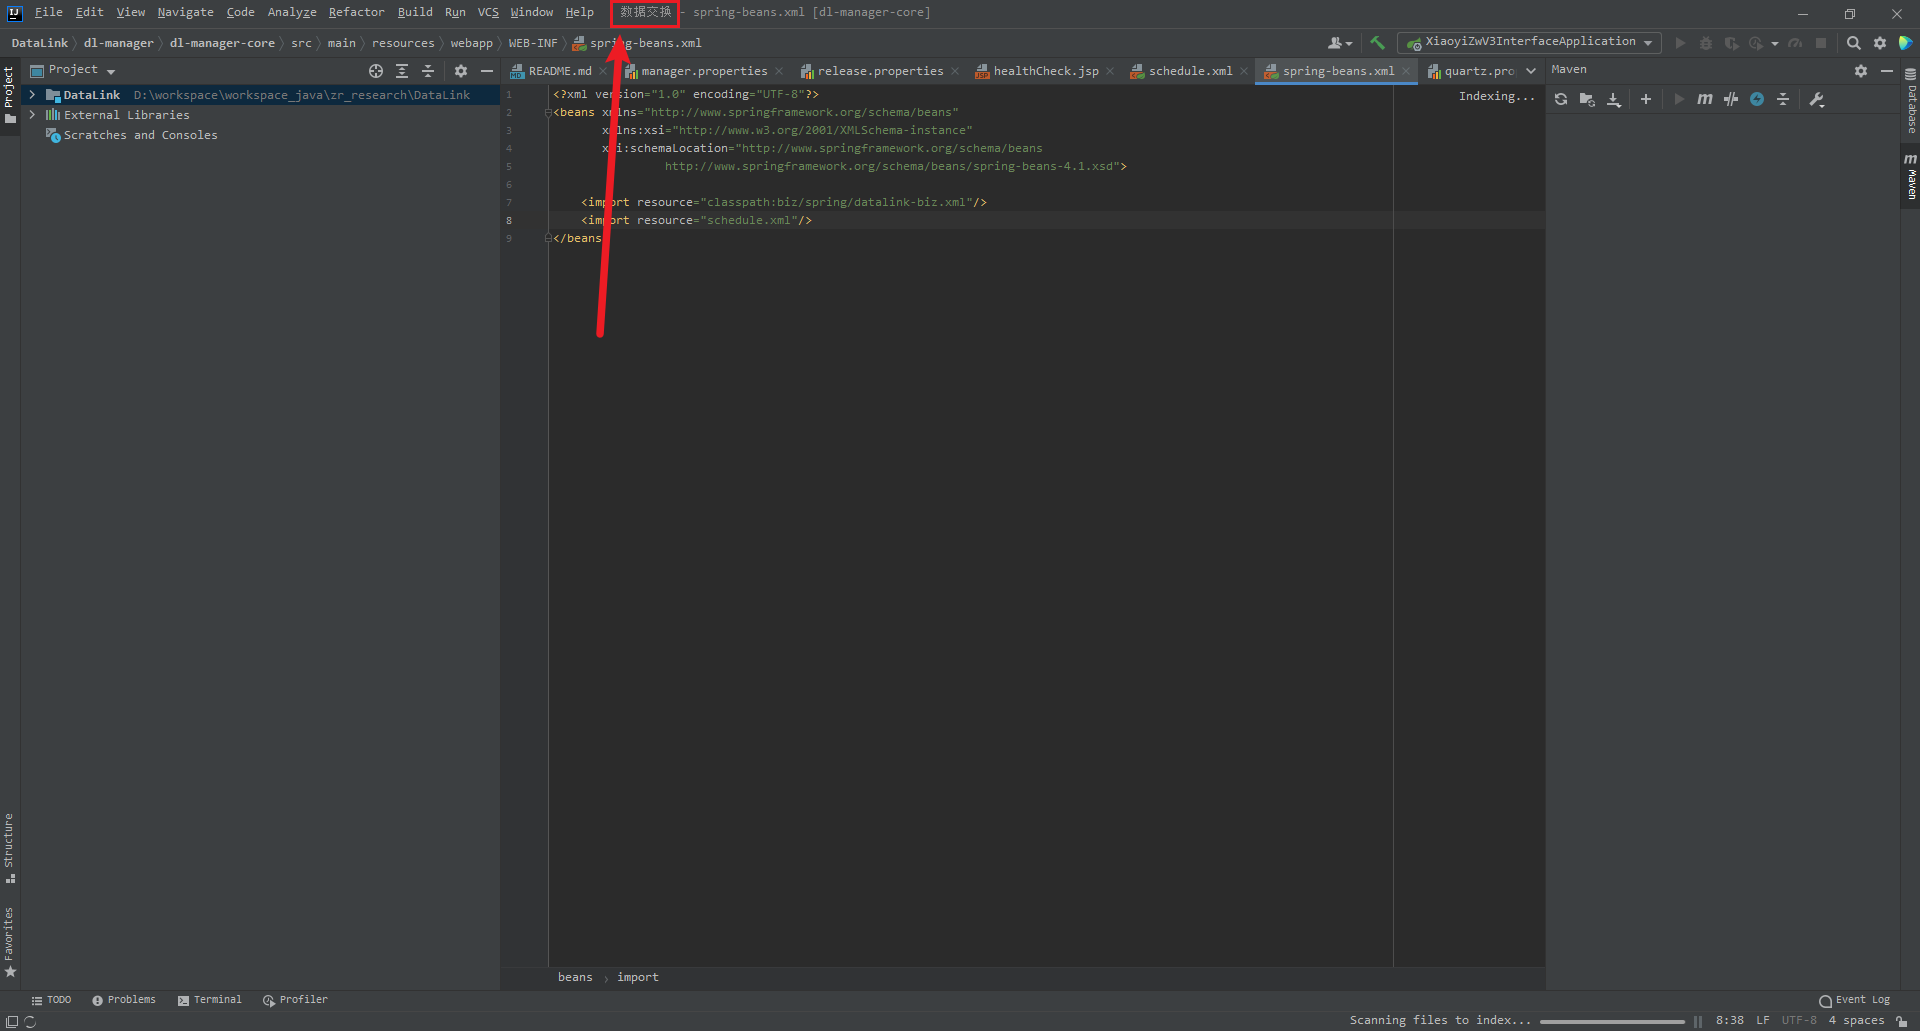
Task: Click Select Opened File target icon
Action: coord(376,71)
